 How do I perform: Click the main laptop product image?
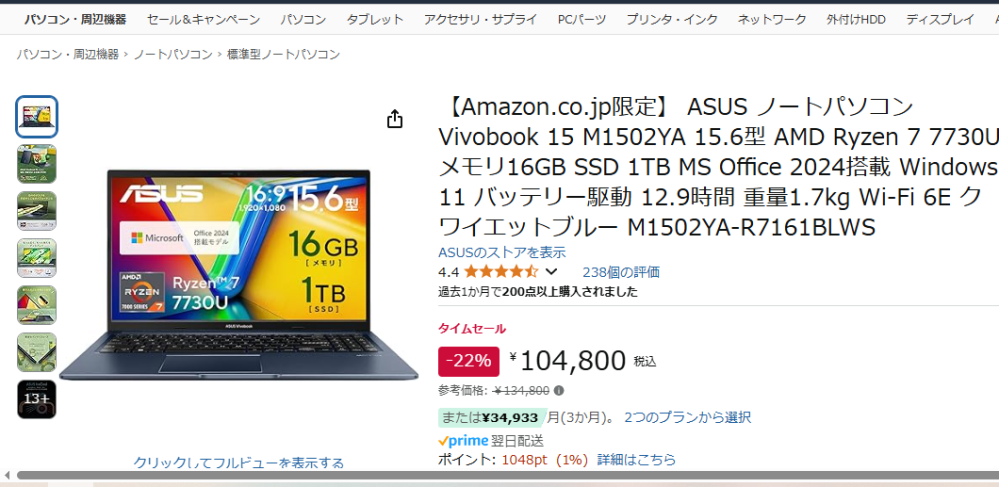click(x=239, y=275)
